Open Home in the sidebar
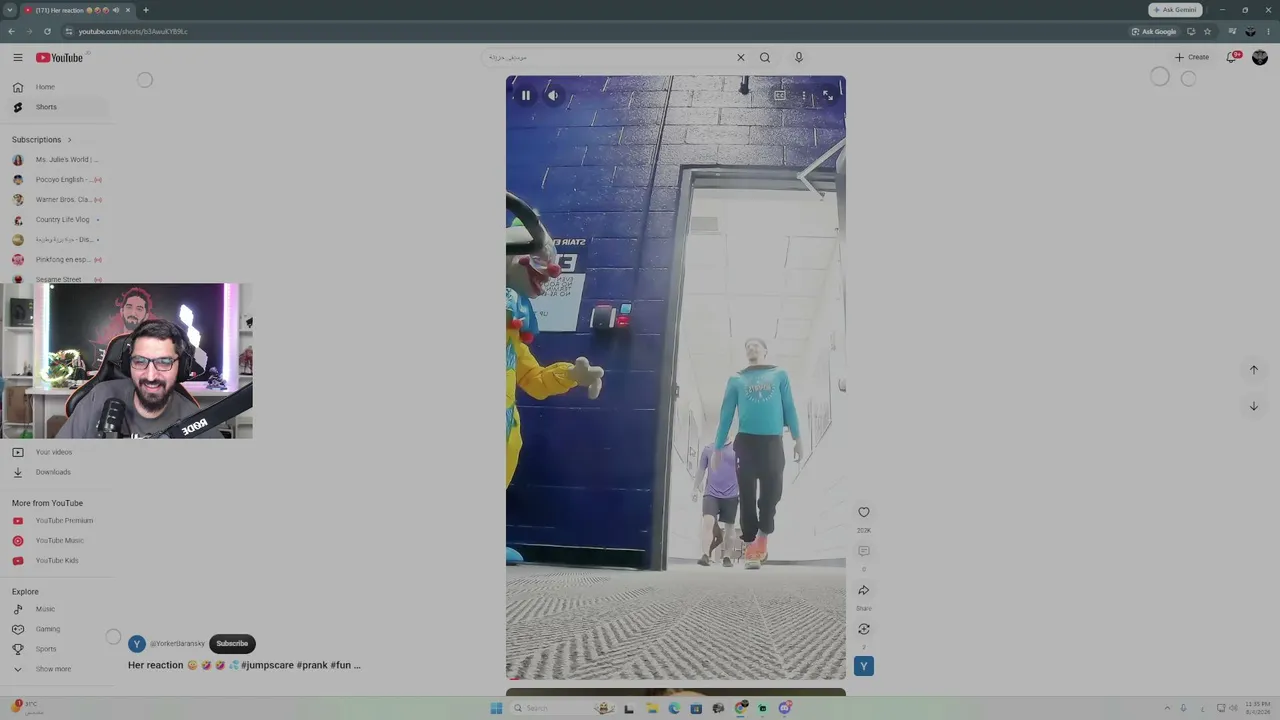The height and width of the screenshot is (720, 1280). click(x=58, y=87)
